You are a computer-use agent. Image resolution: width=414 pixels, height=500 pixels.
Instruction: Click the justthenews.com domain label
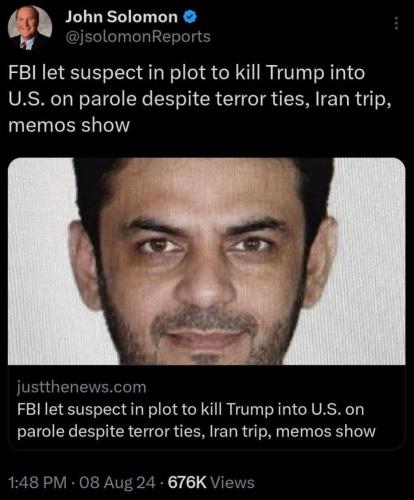(x=82, y=387)
